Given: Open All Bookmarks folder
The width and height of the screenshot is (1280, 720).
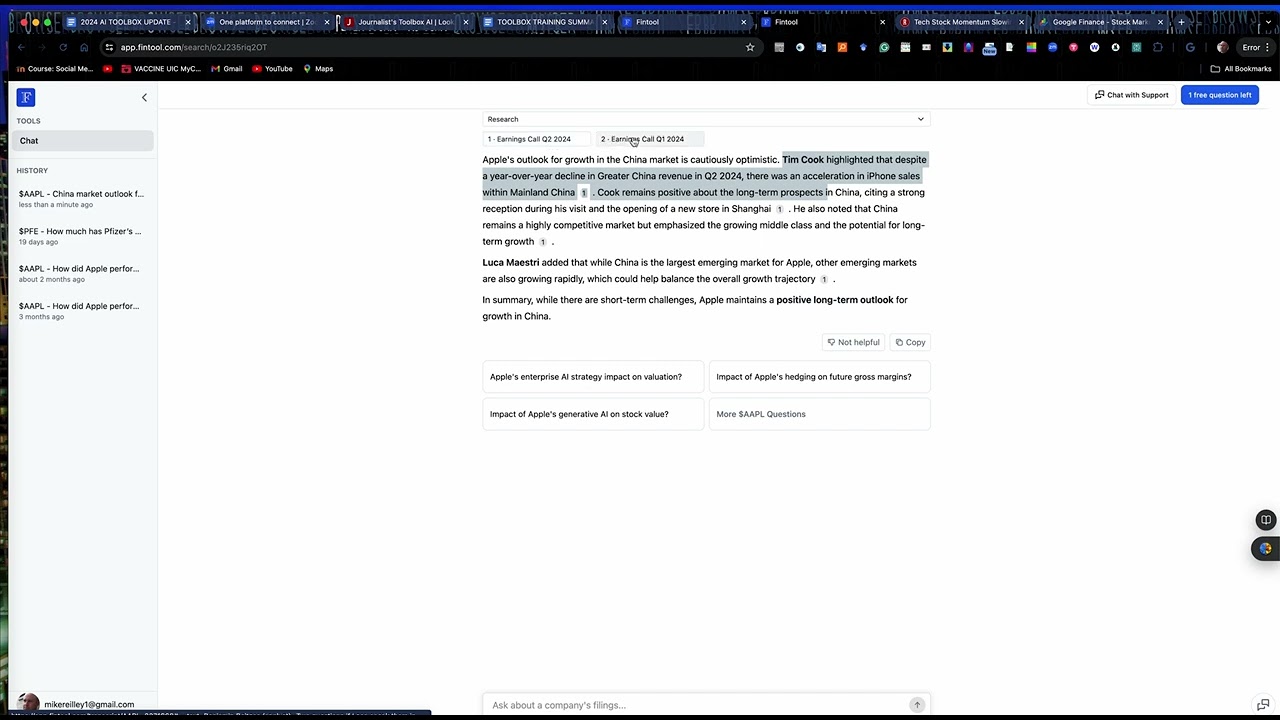Looking at the screenshot, I should tap(1241, 69).
